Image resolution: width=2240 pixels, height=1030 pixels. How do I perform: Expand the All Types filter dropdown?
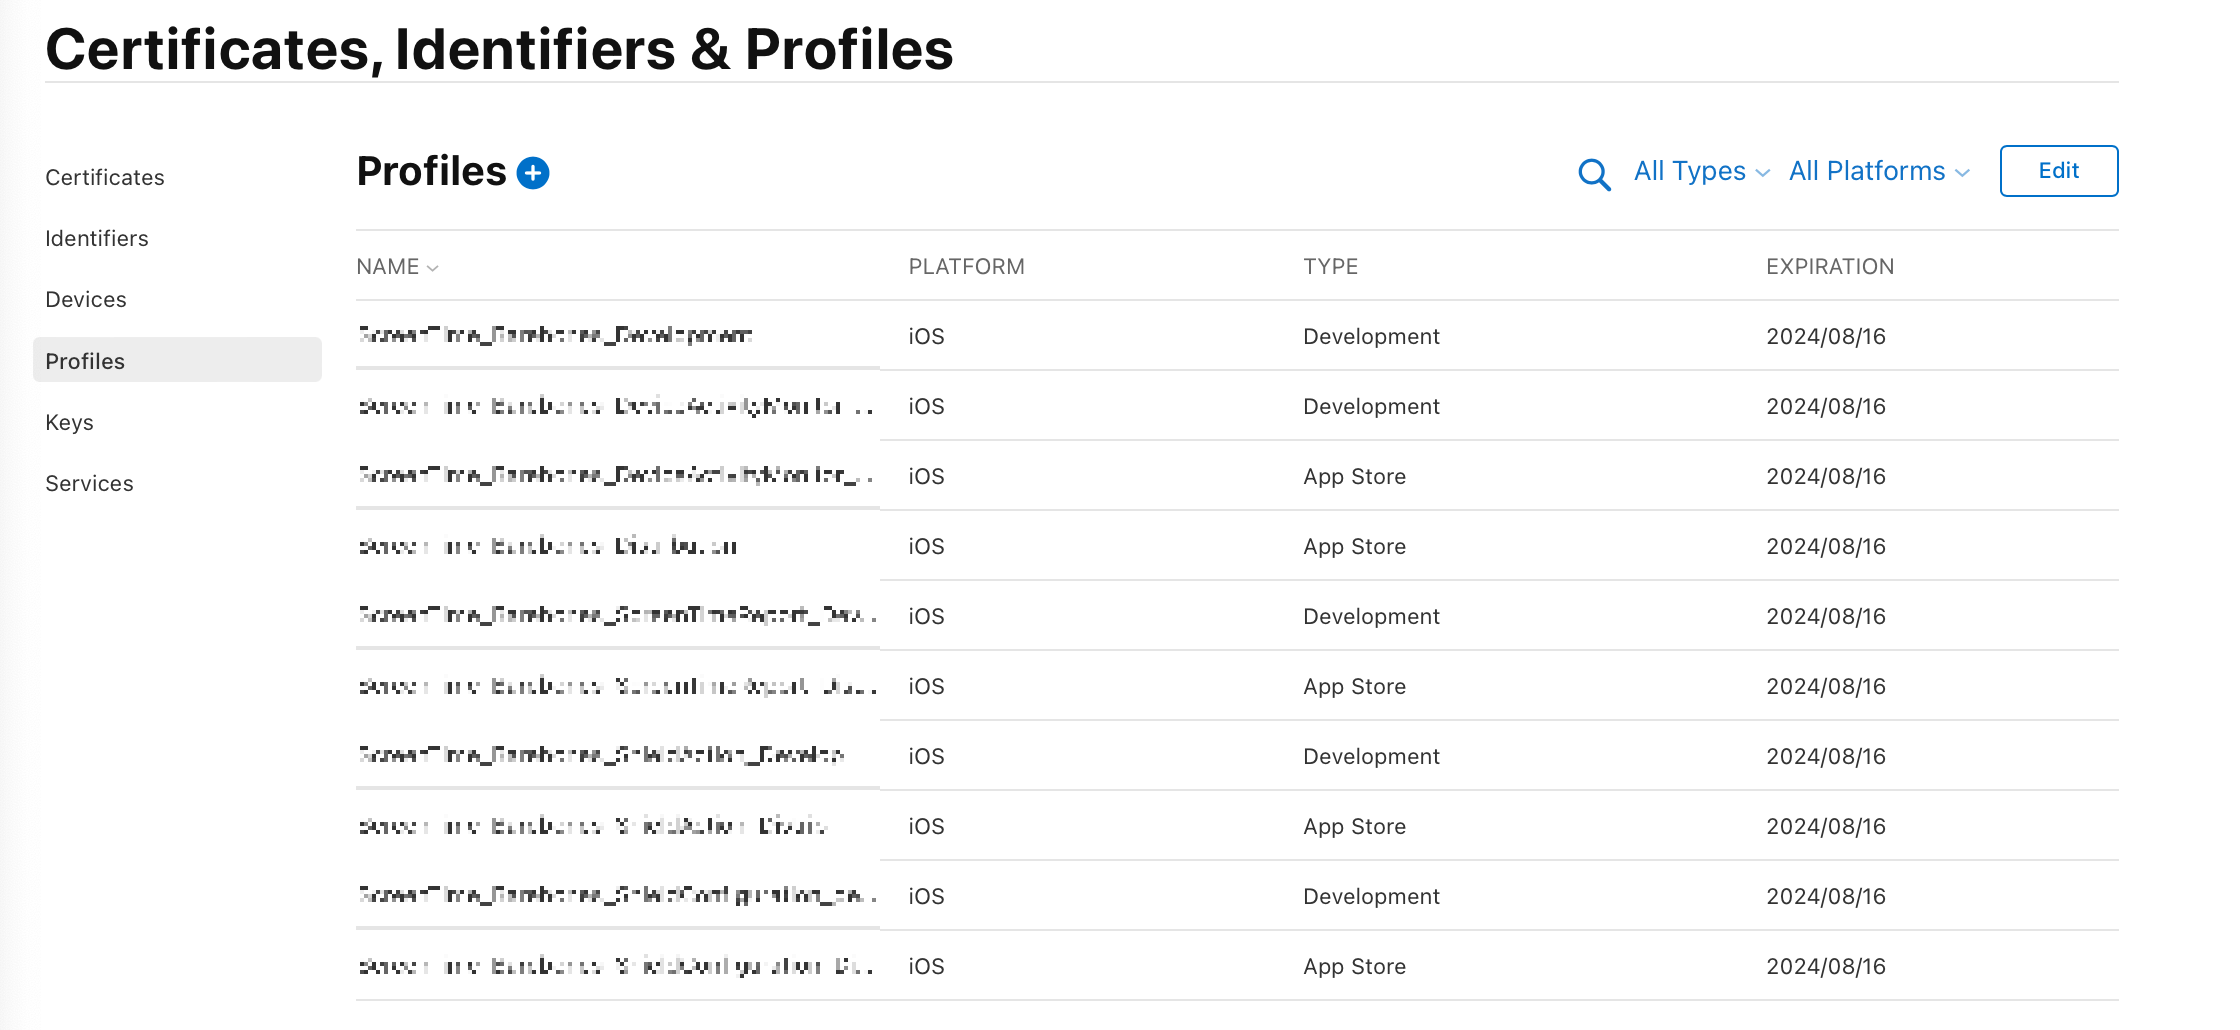pos(1702,171)
